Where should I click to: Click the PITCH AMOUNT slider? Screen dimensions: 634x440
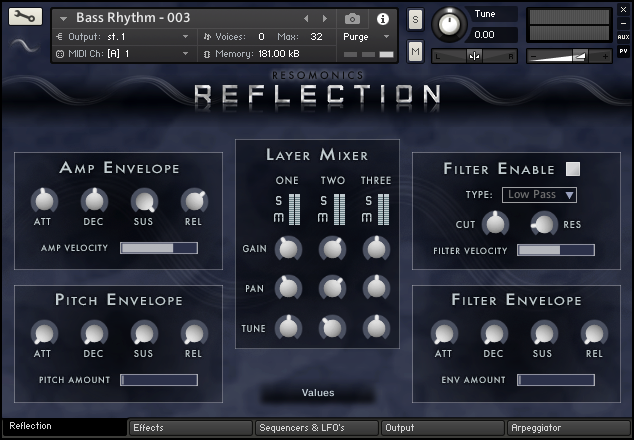click(x=159, y=380)
